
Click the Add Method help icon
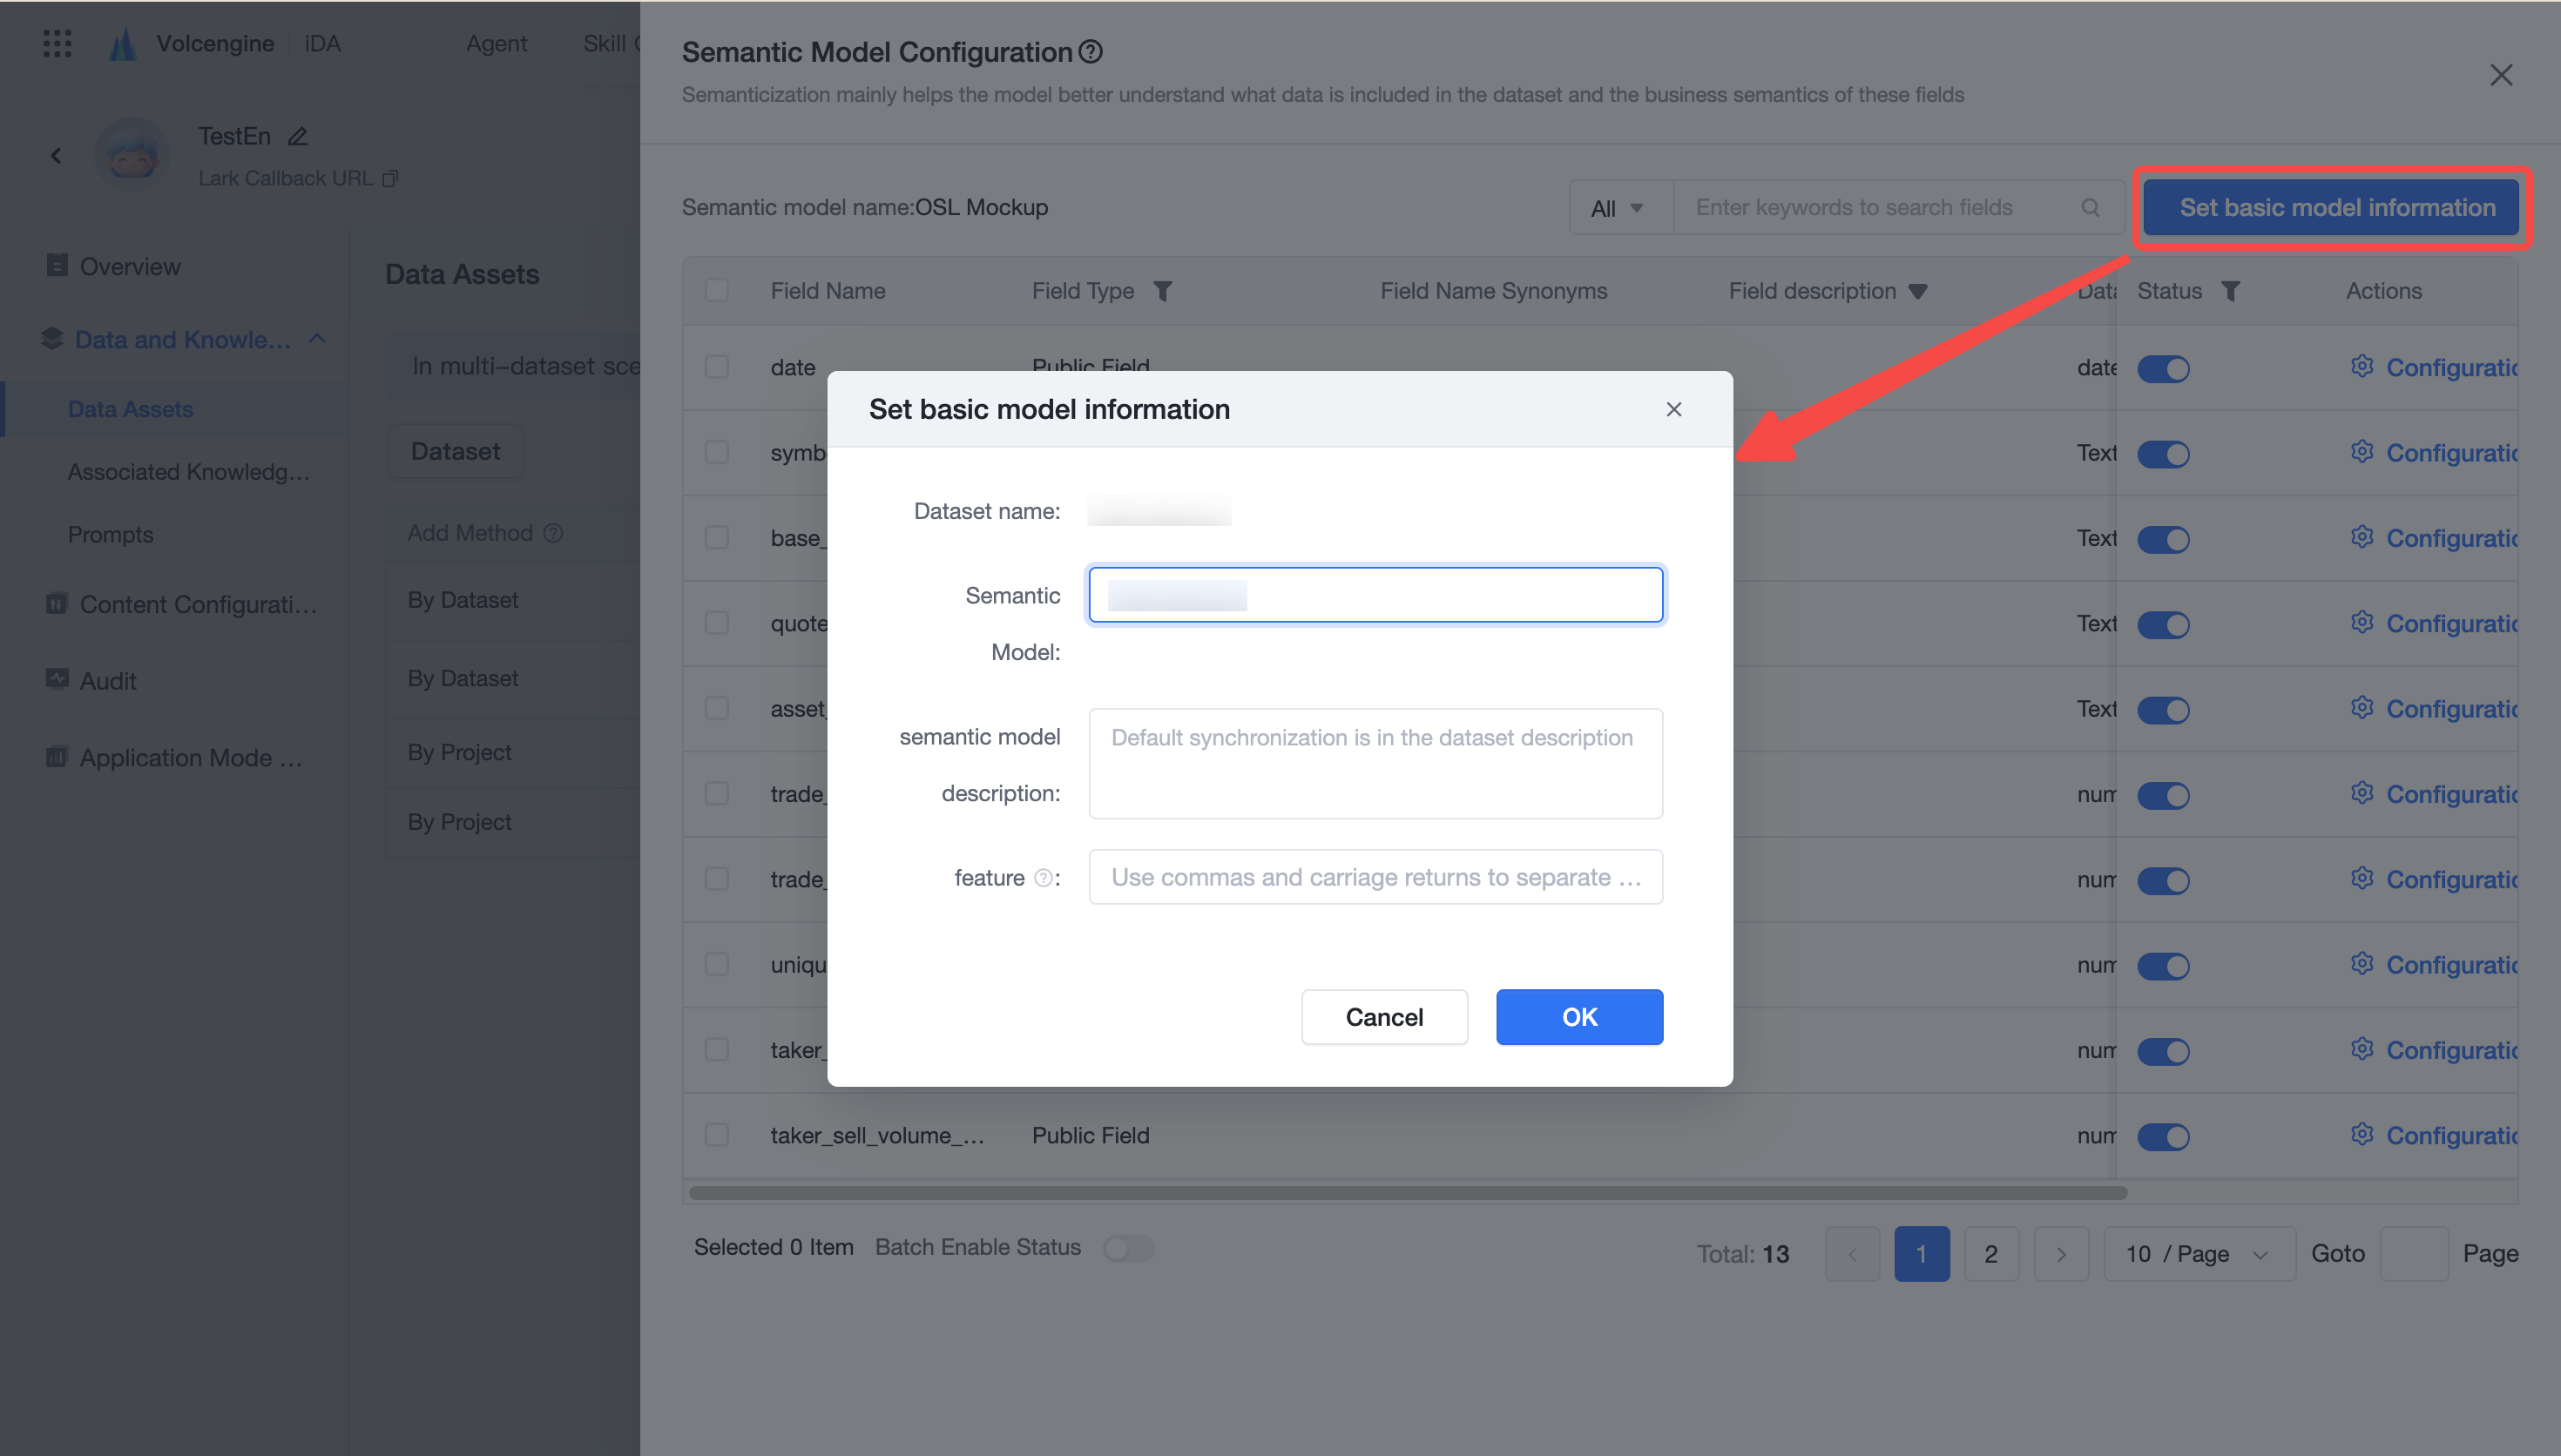tap(553, 533)
